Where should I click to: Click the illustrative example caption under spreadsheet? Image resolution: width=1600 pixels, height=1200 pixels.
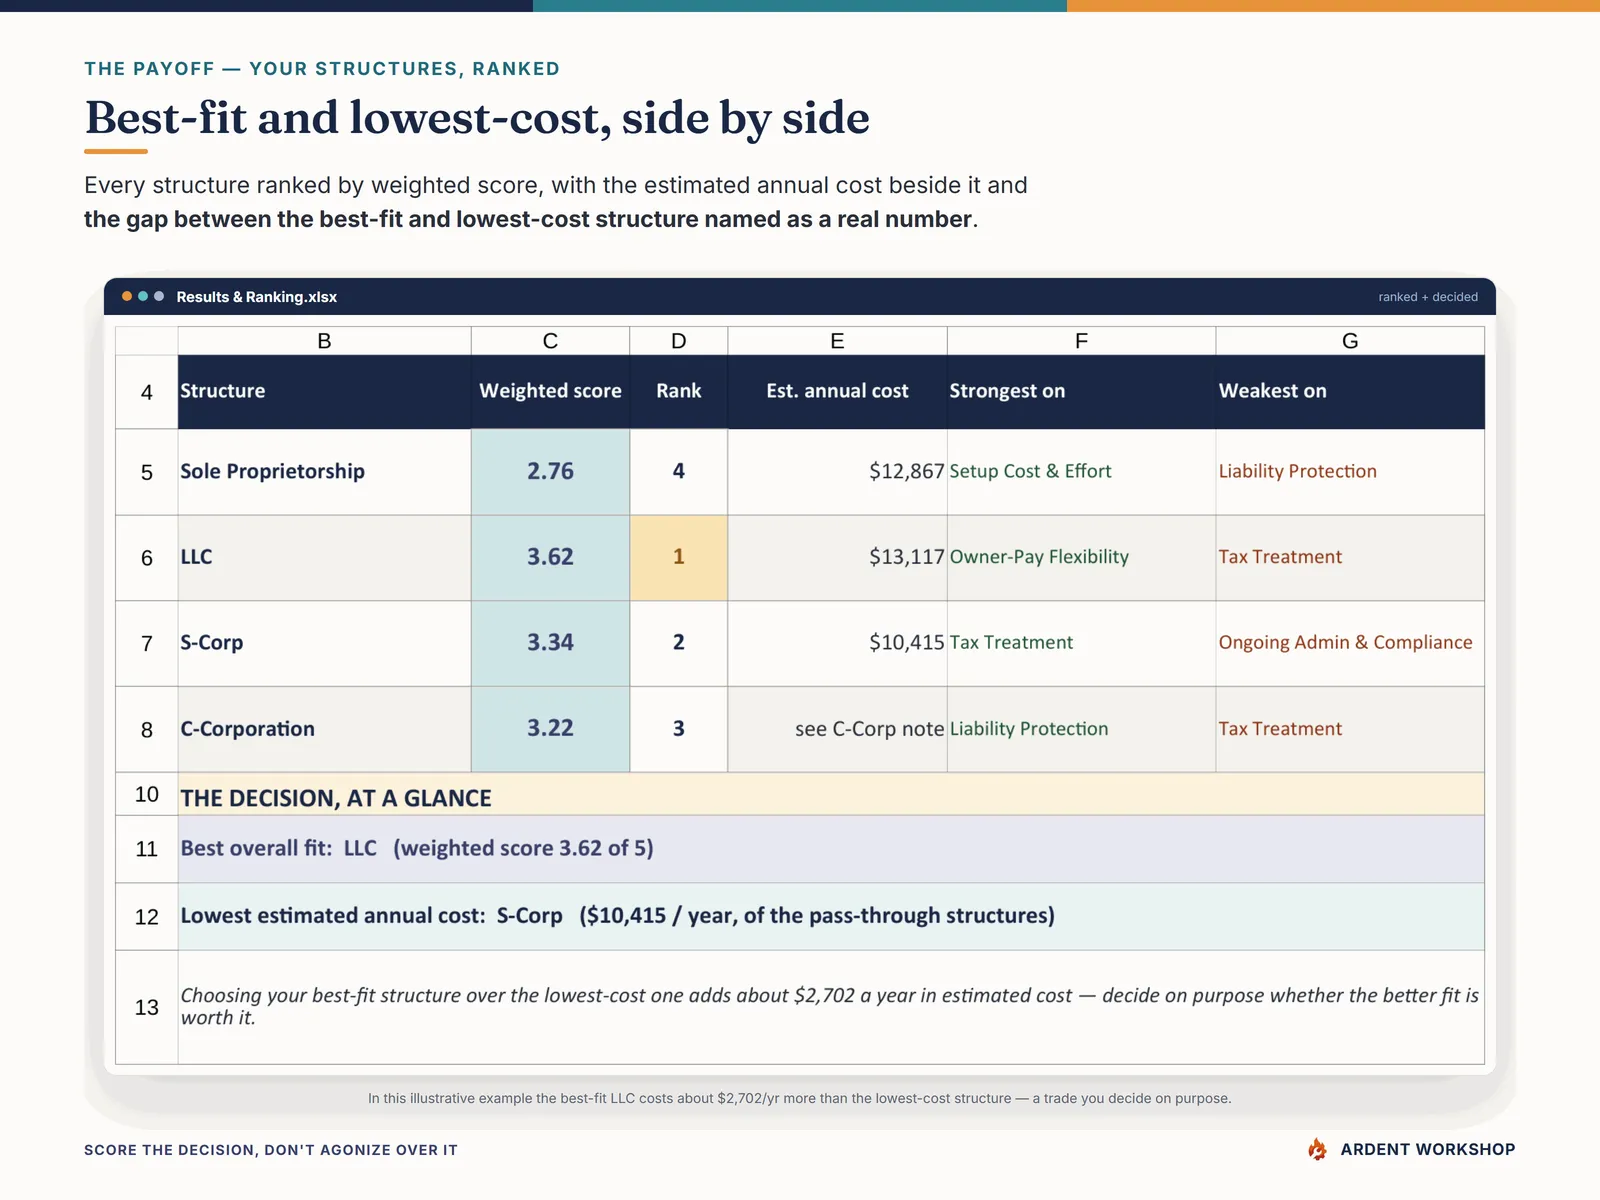click(x=800, y=1098)
